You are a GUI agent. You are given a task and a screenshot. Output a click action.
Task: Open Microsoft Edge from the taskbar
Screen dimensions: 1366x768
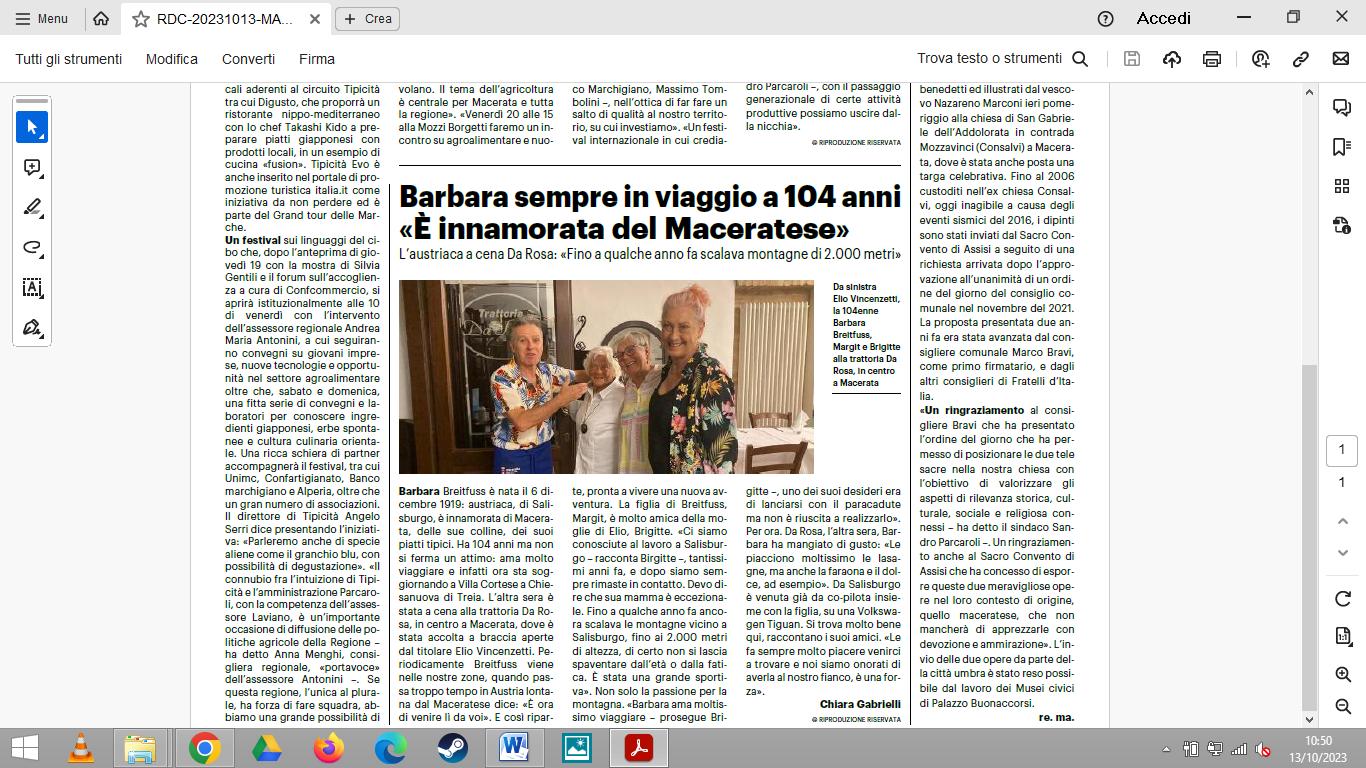click(x=390, y=748)
